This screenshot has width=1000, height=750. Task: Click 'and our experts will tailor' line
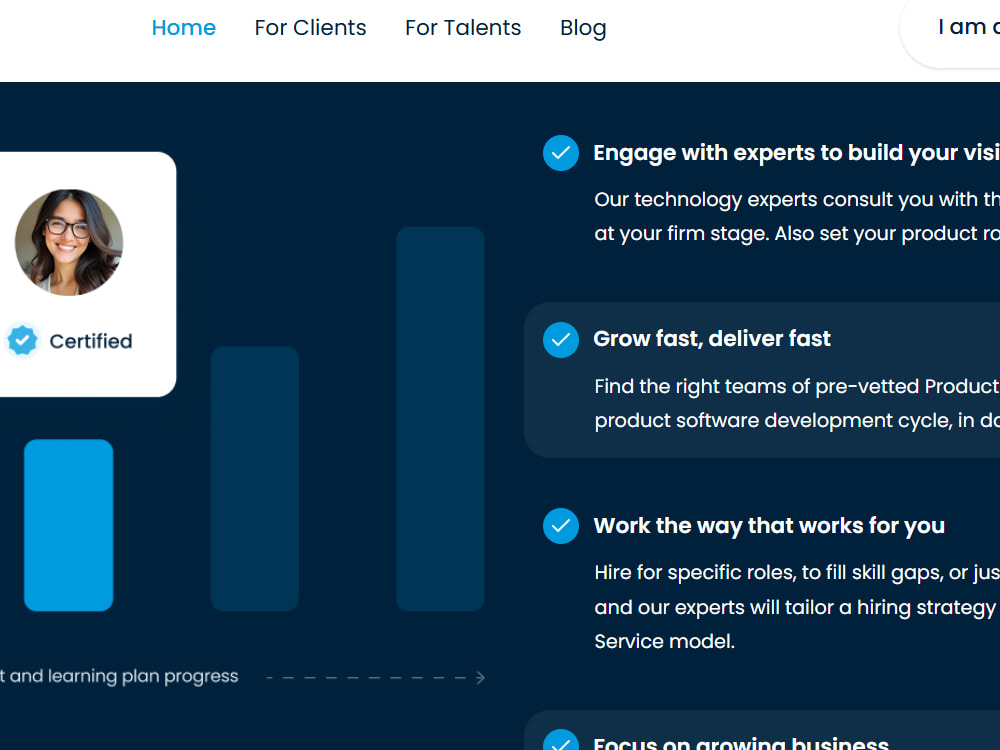pyautogui.click(x=797, y=608)
